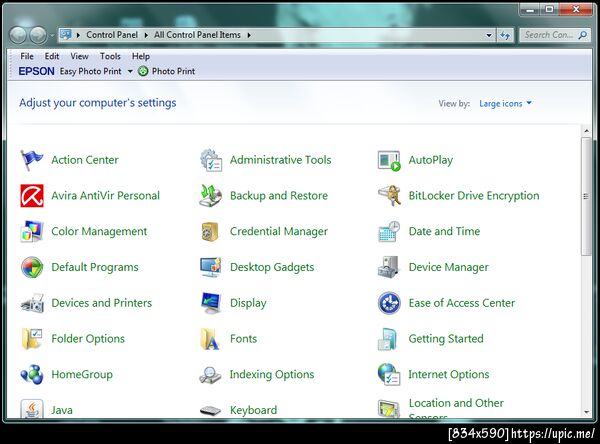Click the green Photo Print icon

click(x=143, y=71)
